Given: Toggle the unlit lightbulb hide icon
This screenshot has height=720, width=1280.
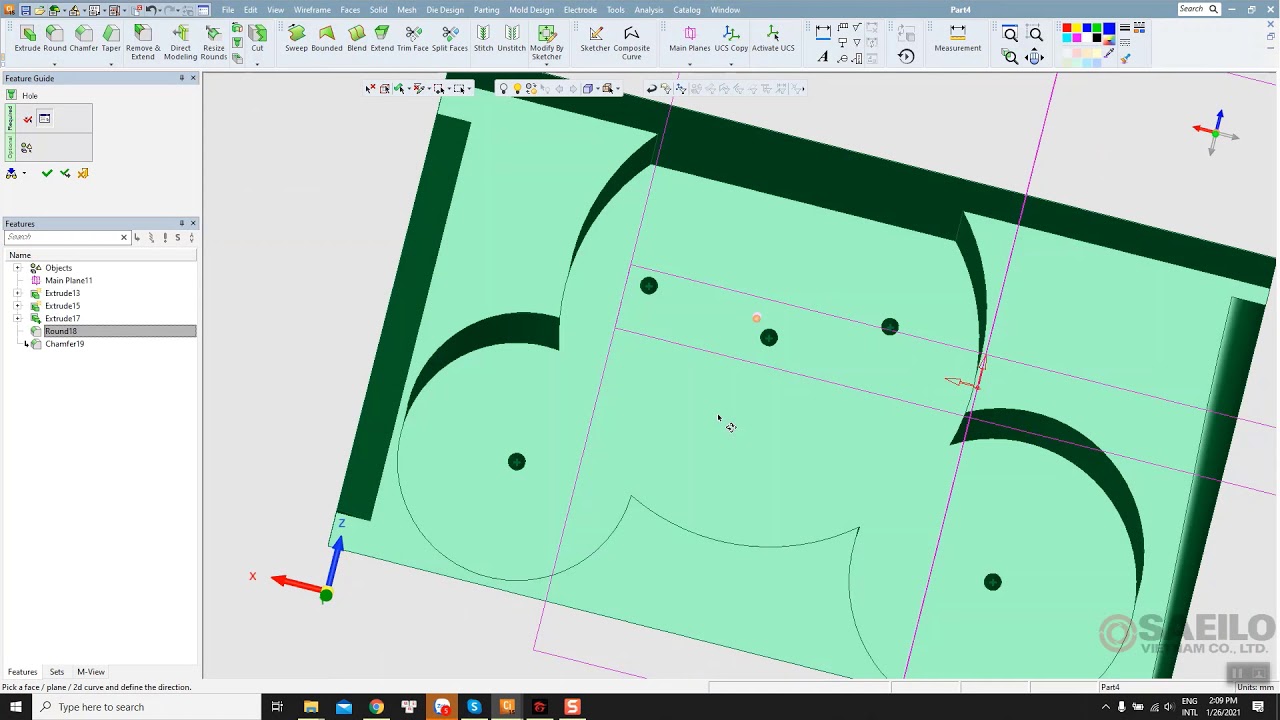Looking at the screenshot, I should click(503, 88).
